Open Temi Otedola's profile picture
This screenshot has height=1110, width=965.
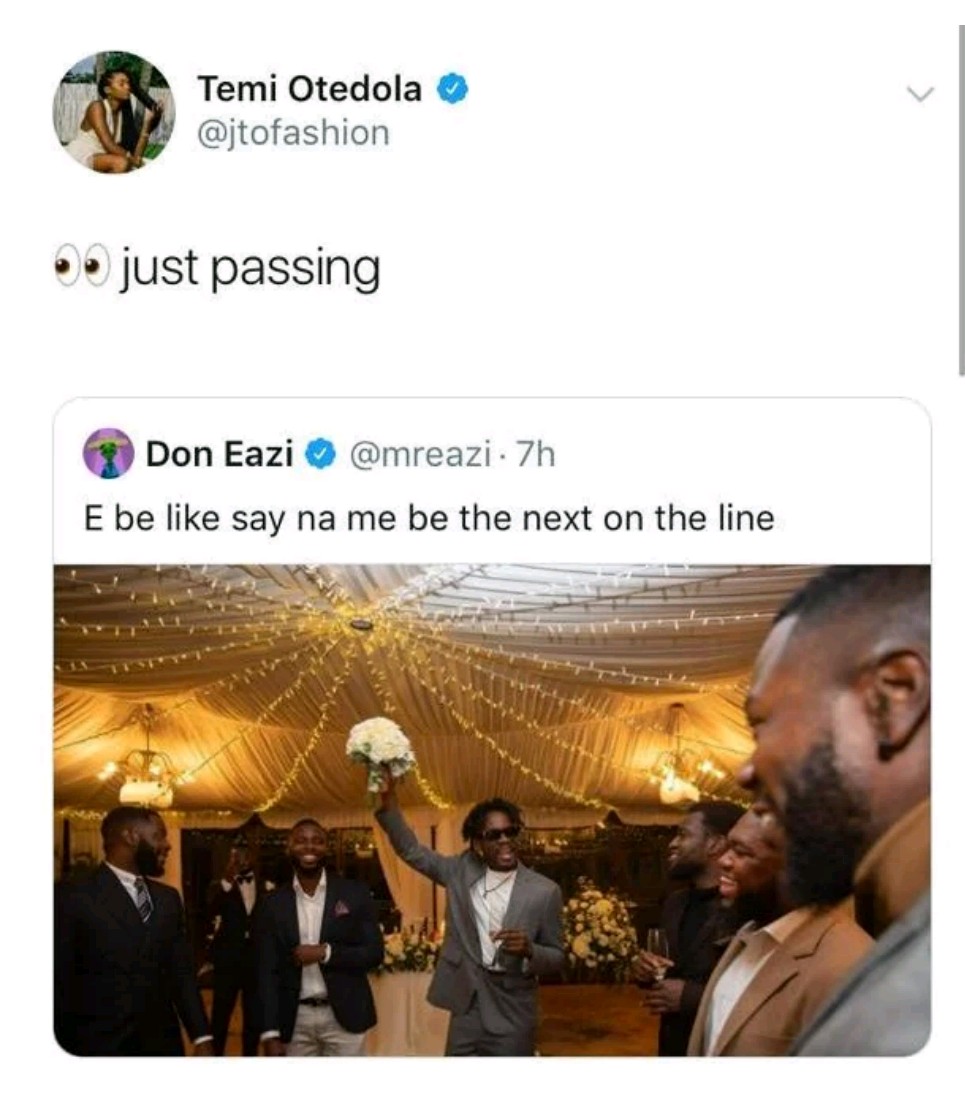113,111
